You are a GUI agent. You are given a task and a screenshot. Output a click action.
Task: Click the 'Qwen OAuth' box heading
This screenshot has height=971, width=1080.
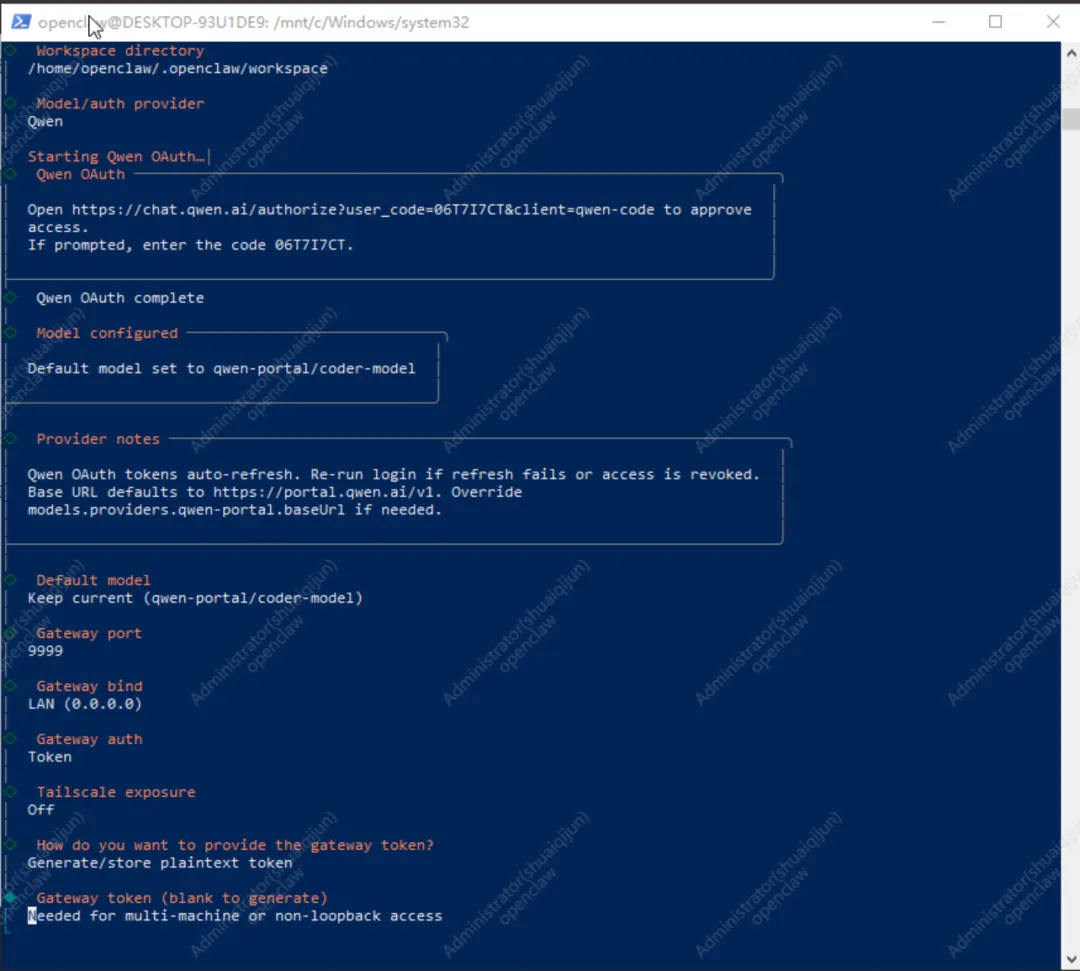coord(81,174)
